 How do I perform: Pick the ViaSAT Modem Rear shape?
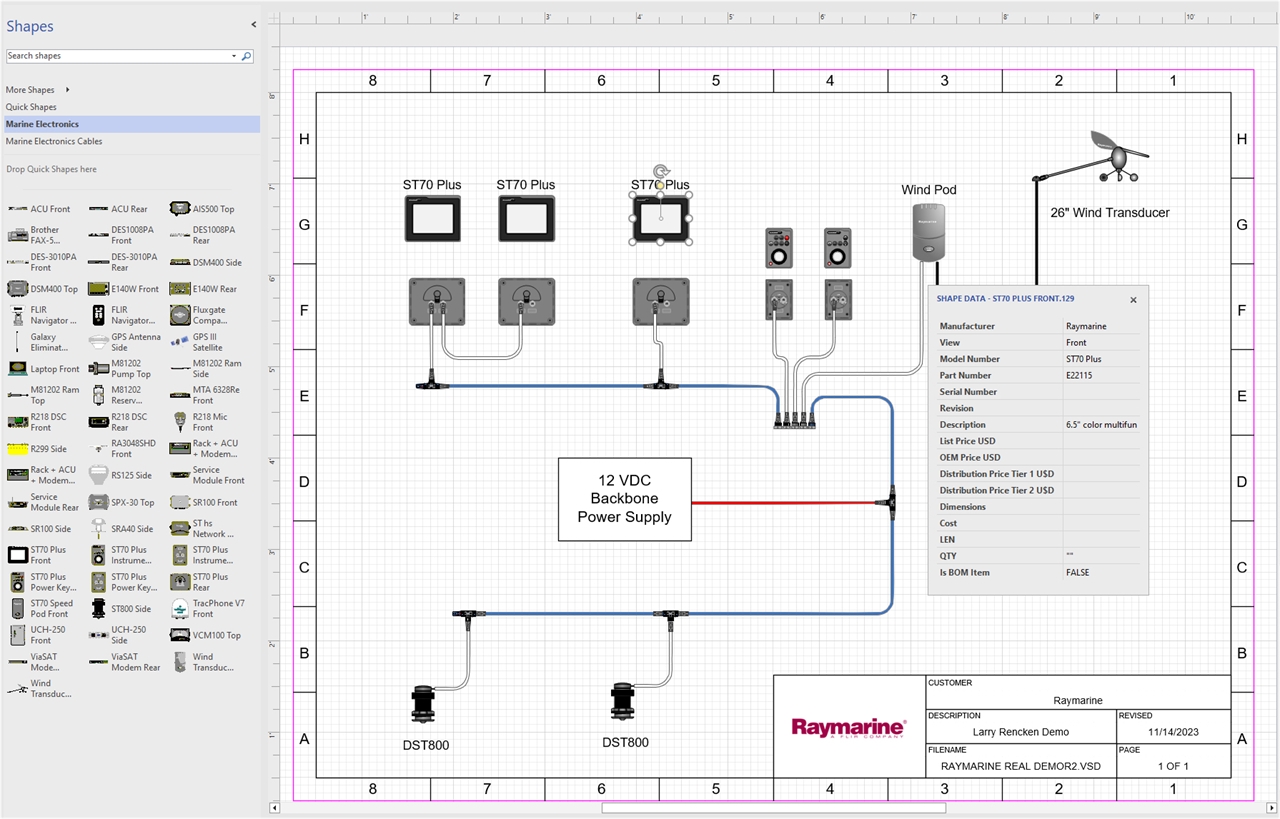124,662
